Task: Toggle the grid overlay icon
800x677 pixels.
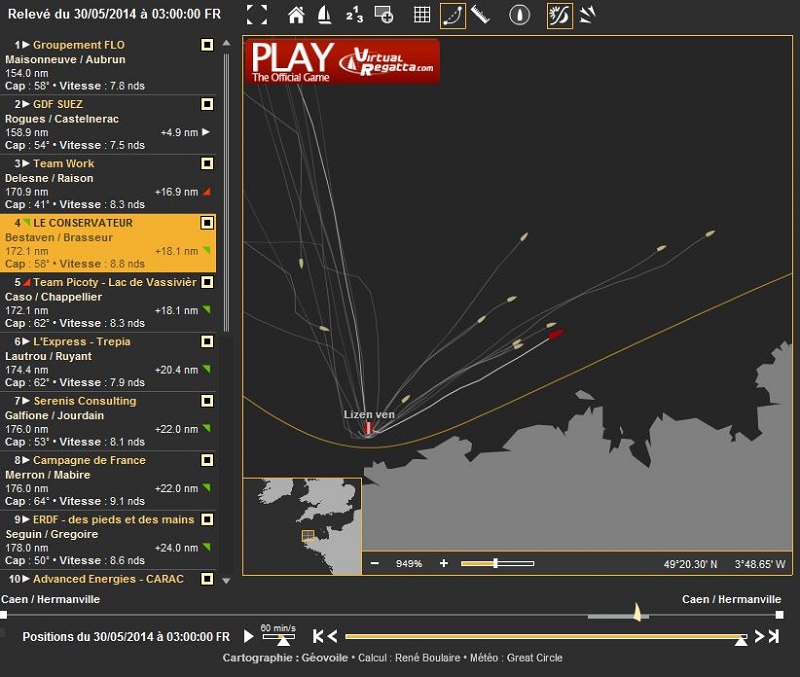Action: coord(422,15)
